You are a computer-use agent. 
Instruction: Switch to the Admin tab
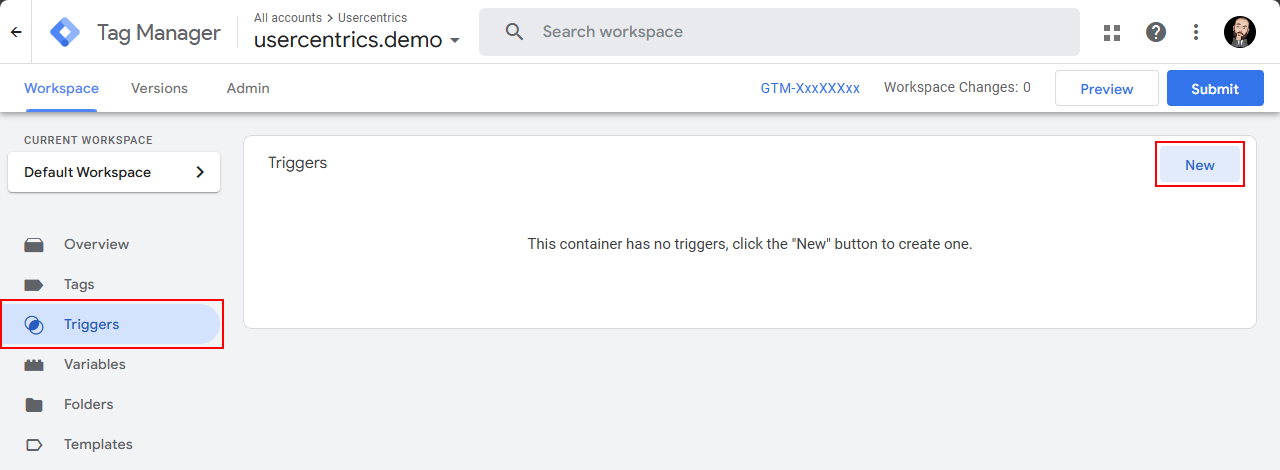(x=248, y=88)
